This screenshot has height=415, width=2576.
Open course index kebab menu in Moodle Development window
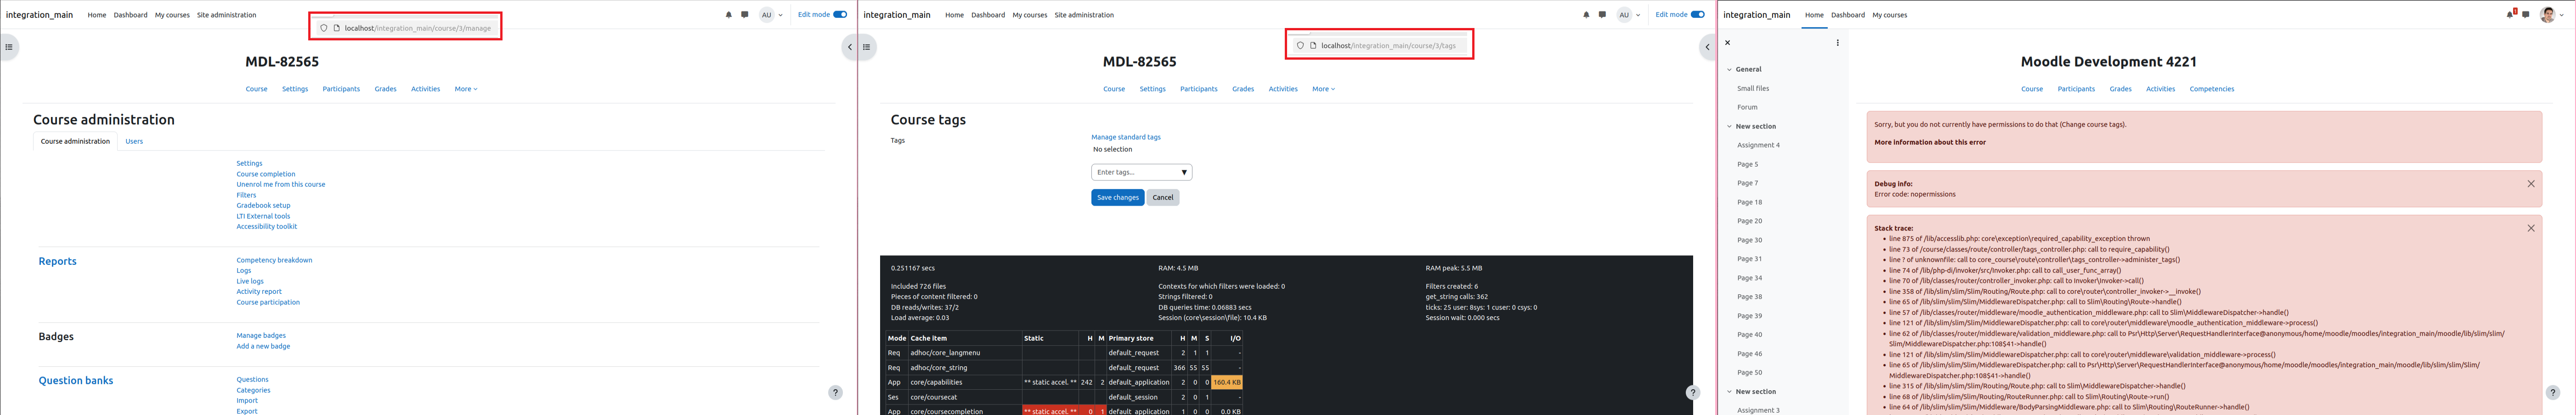click(x=1837, y=43)
